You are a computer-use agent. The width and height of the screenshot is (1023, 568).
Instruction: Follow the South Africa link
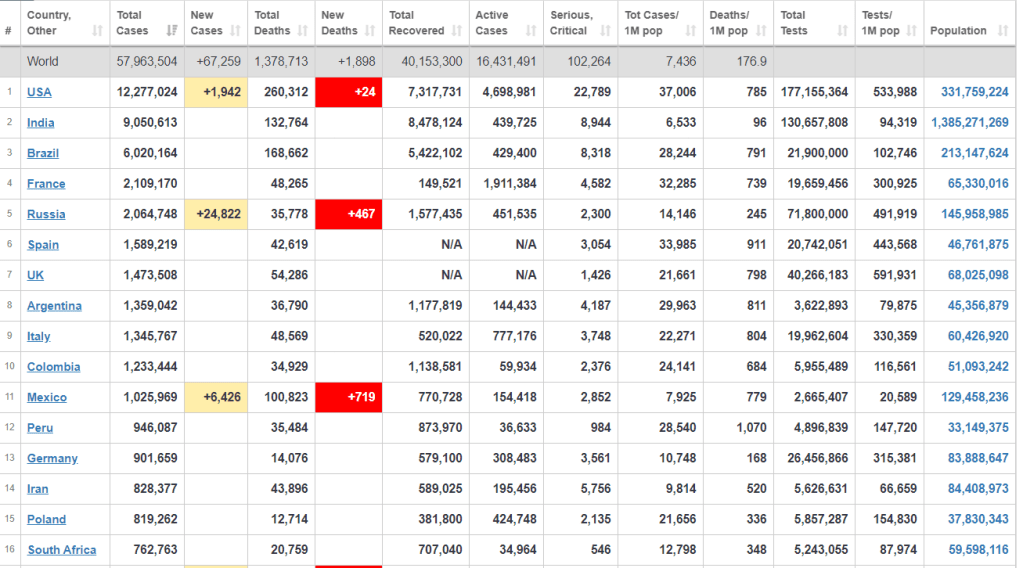point(62,550)
